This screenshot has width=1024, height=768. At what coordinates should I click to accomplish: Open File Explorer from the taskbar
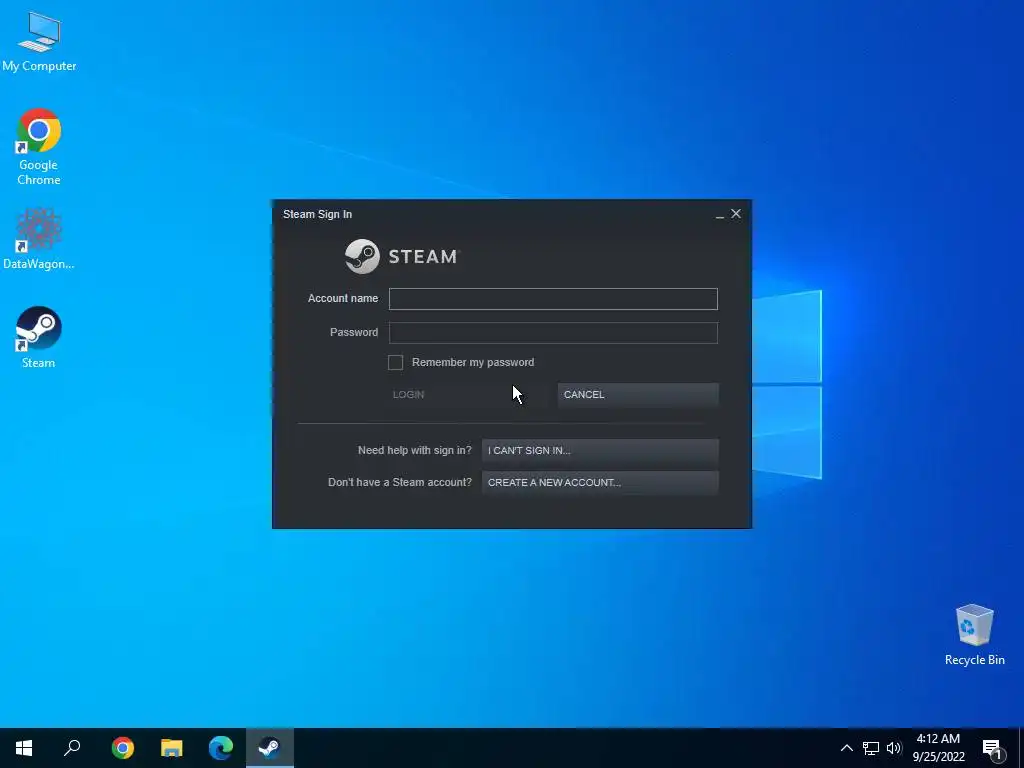(172, 748)
